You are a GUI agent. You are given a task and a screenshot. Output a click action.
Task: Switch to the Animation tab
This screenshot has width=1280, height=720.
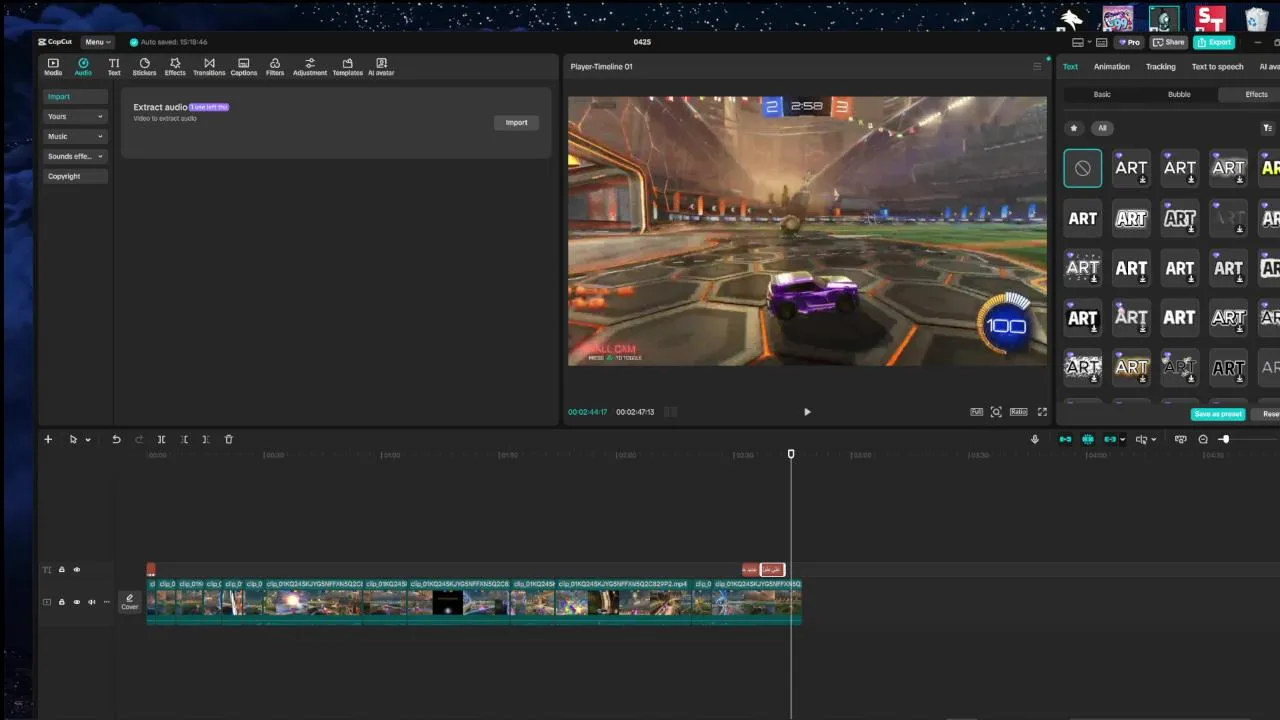click(x=1111, y=67)
